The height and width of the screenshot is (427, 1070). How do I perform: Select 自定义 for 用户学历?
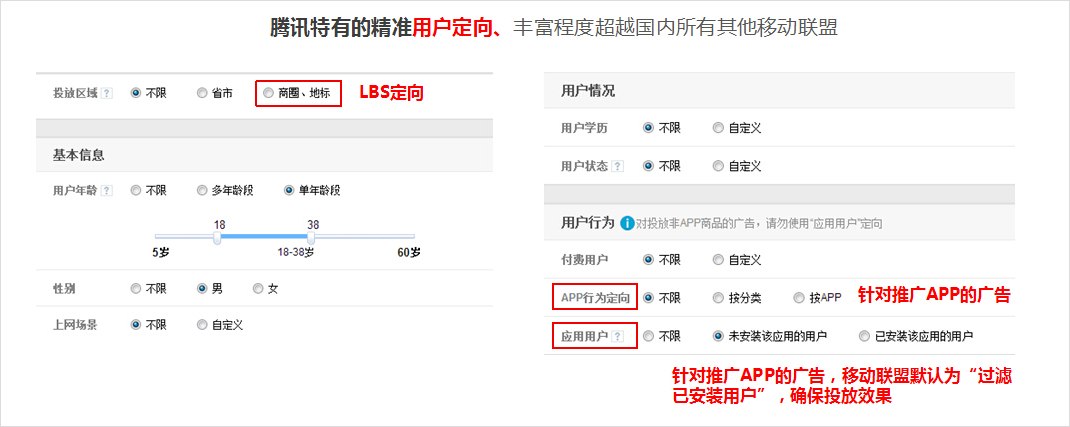click(717, 128)
